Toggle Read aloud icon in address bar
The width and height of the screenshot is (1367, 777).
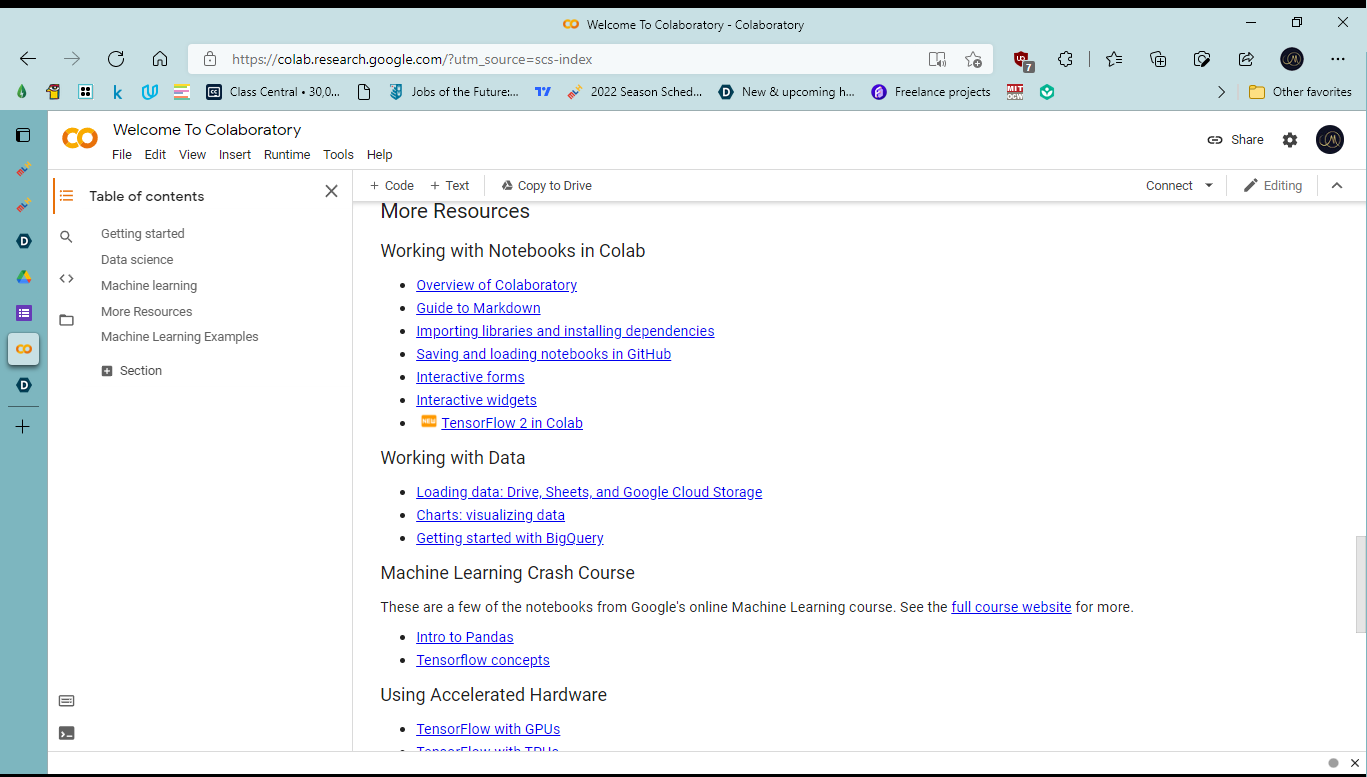click(937, 59)
